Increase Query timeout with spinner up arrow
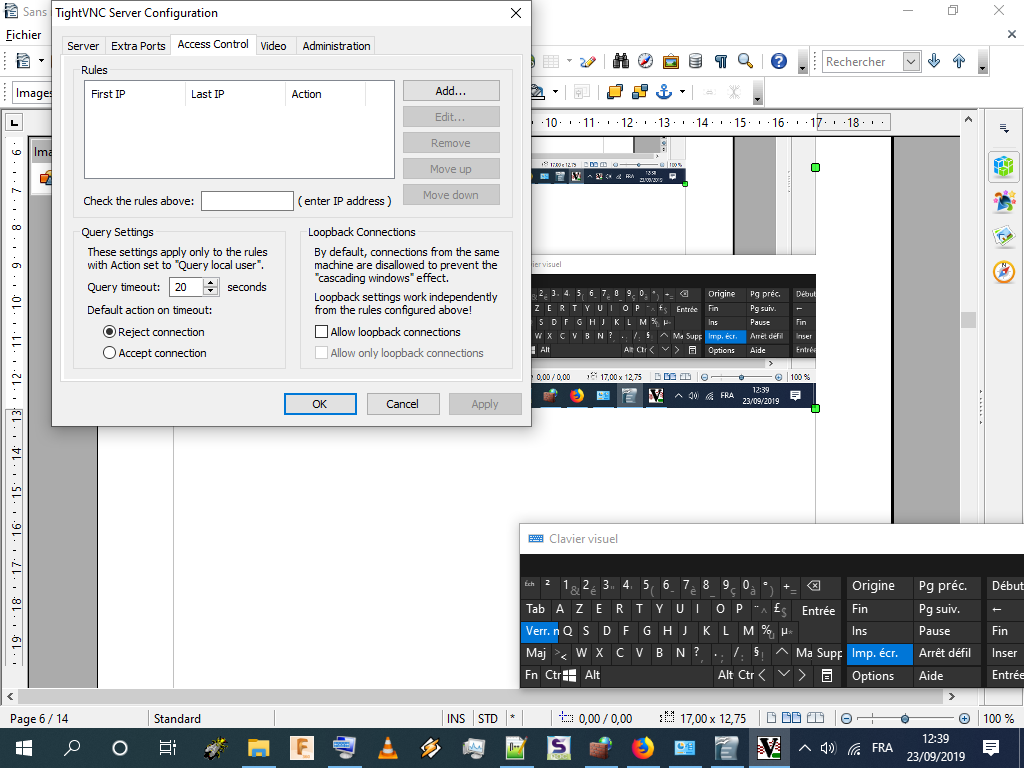 (x=210, y=283)
